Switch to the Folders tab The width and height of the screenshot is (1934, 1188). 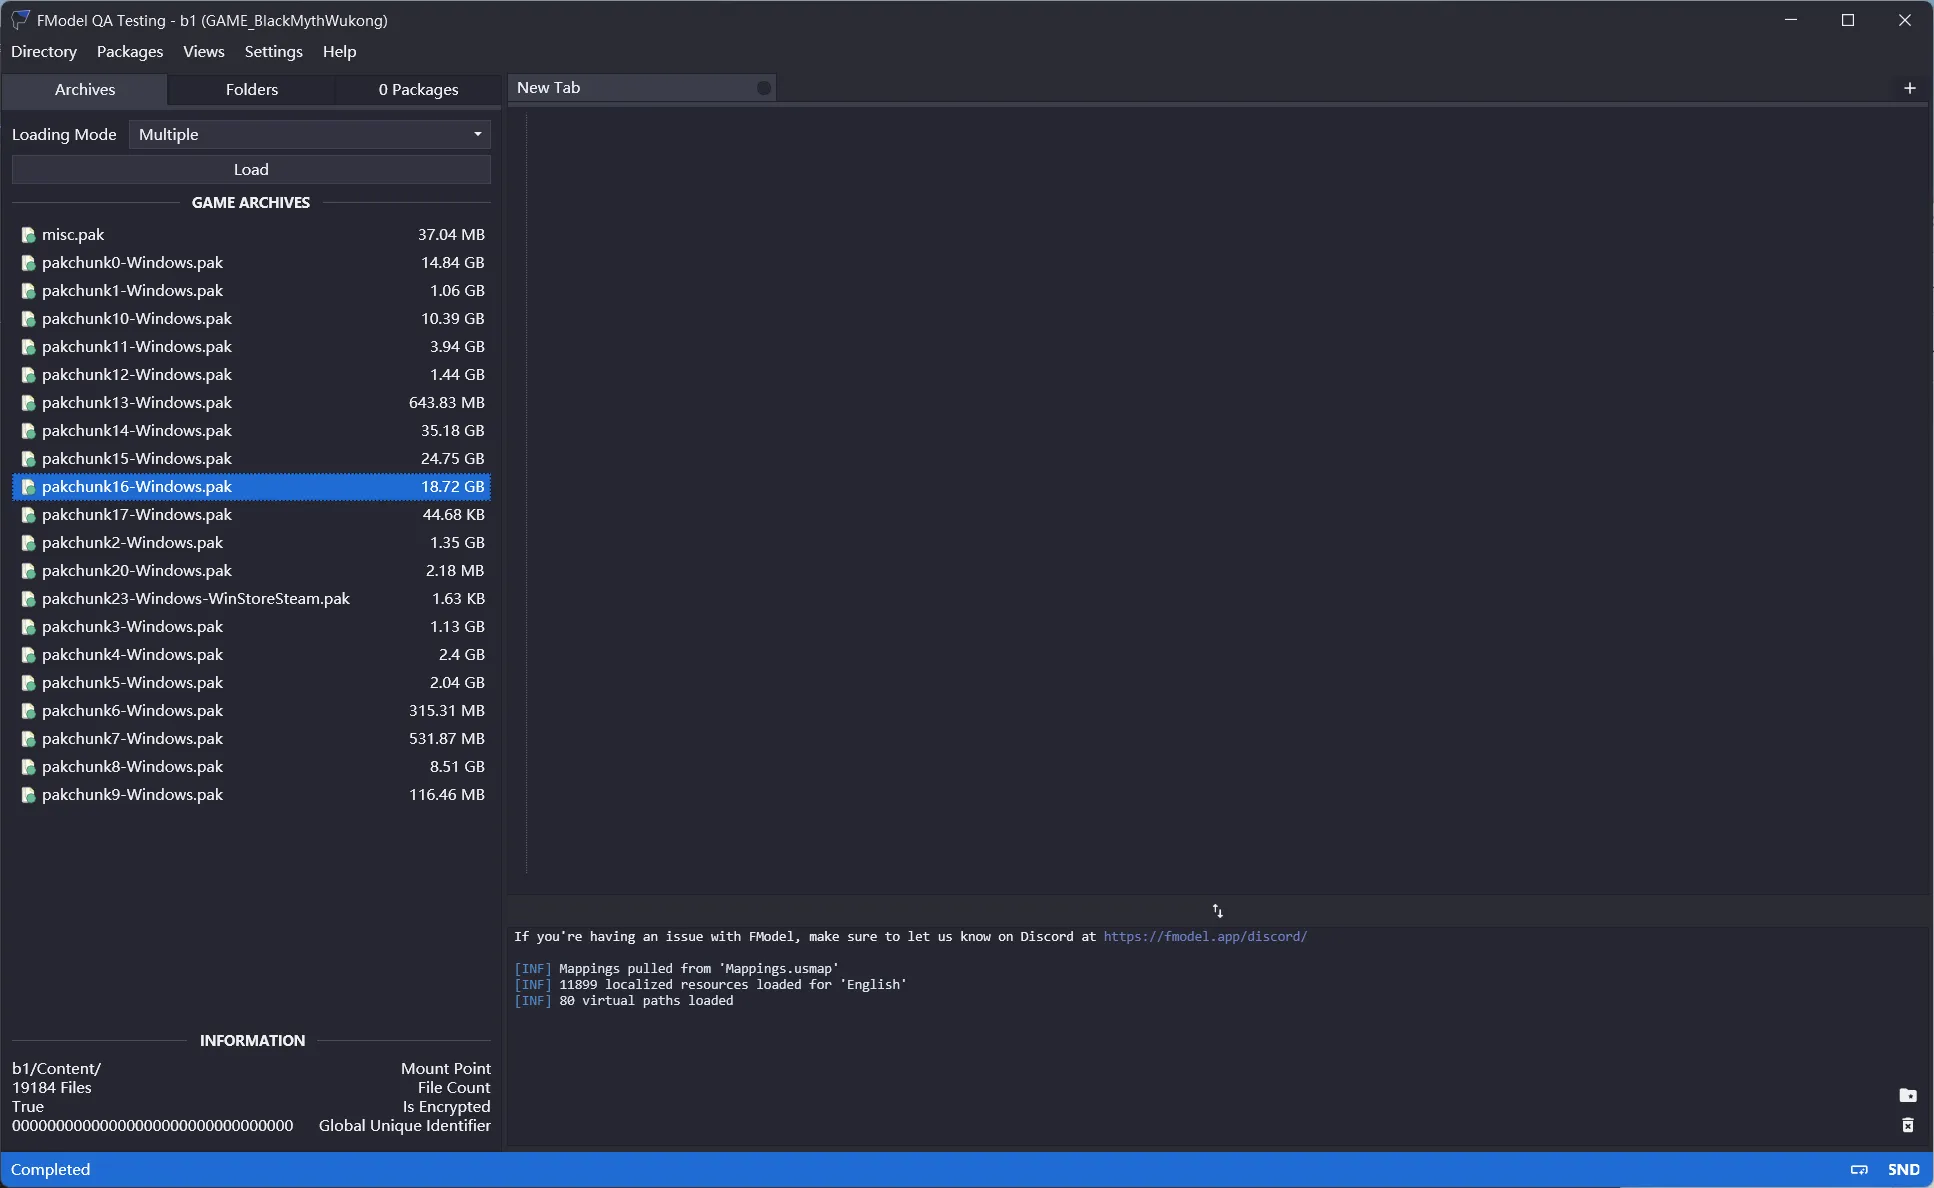251,89
